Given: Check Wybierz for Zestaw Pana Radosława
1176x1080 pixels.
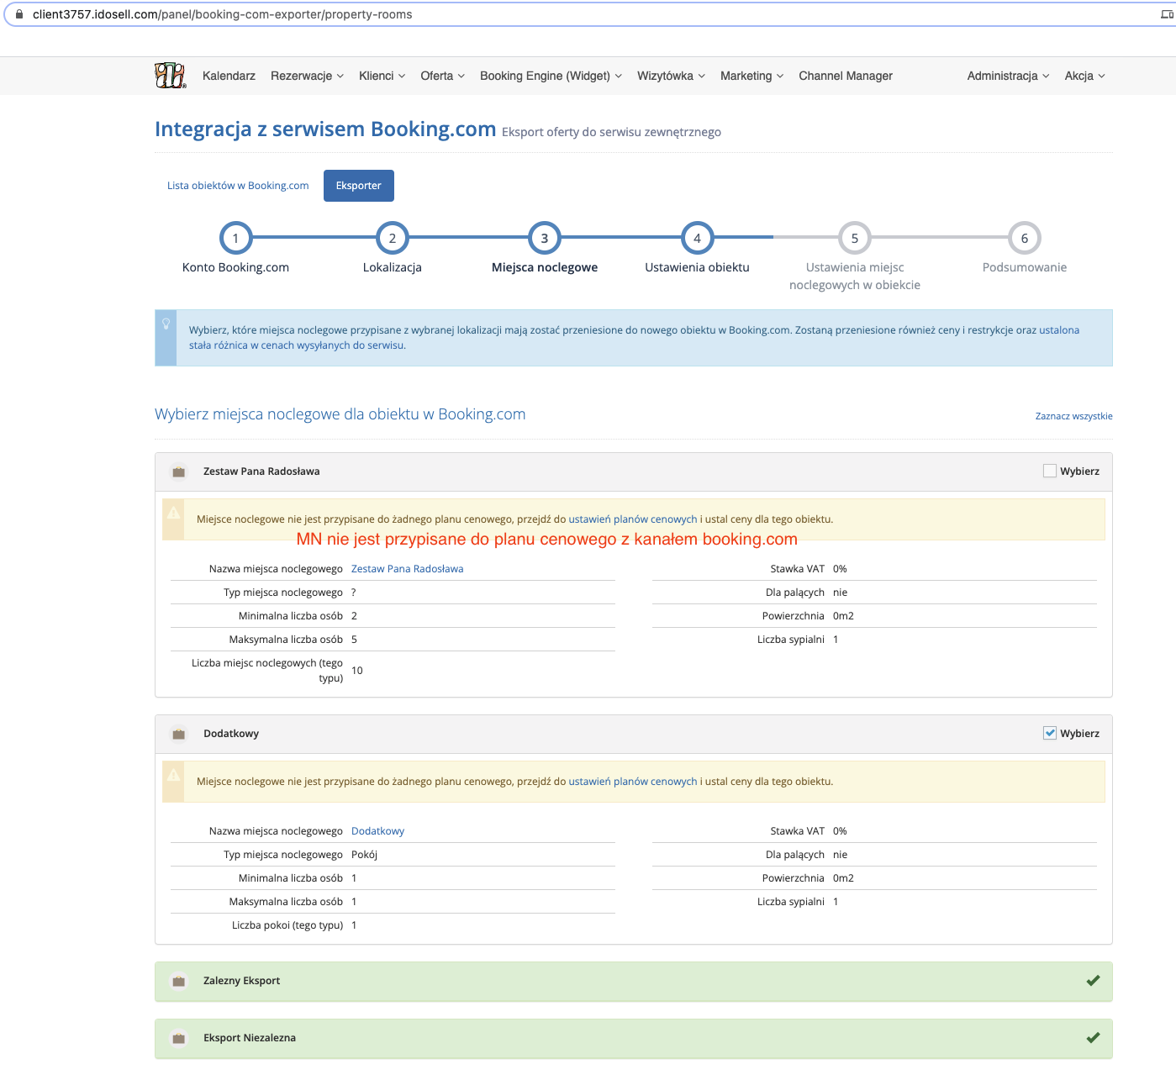Looking at the screenshot, I should pos(1049,471).
